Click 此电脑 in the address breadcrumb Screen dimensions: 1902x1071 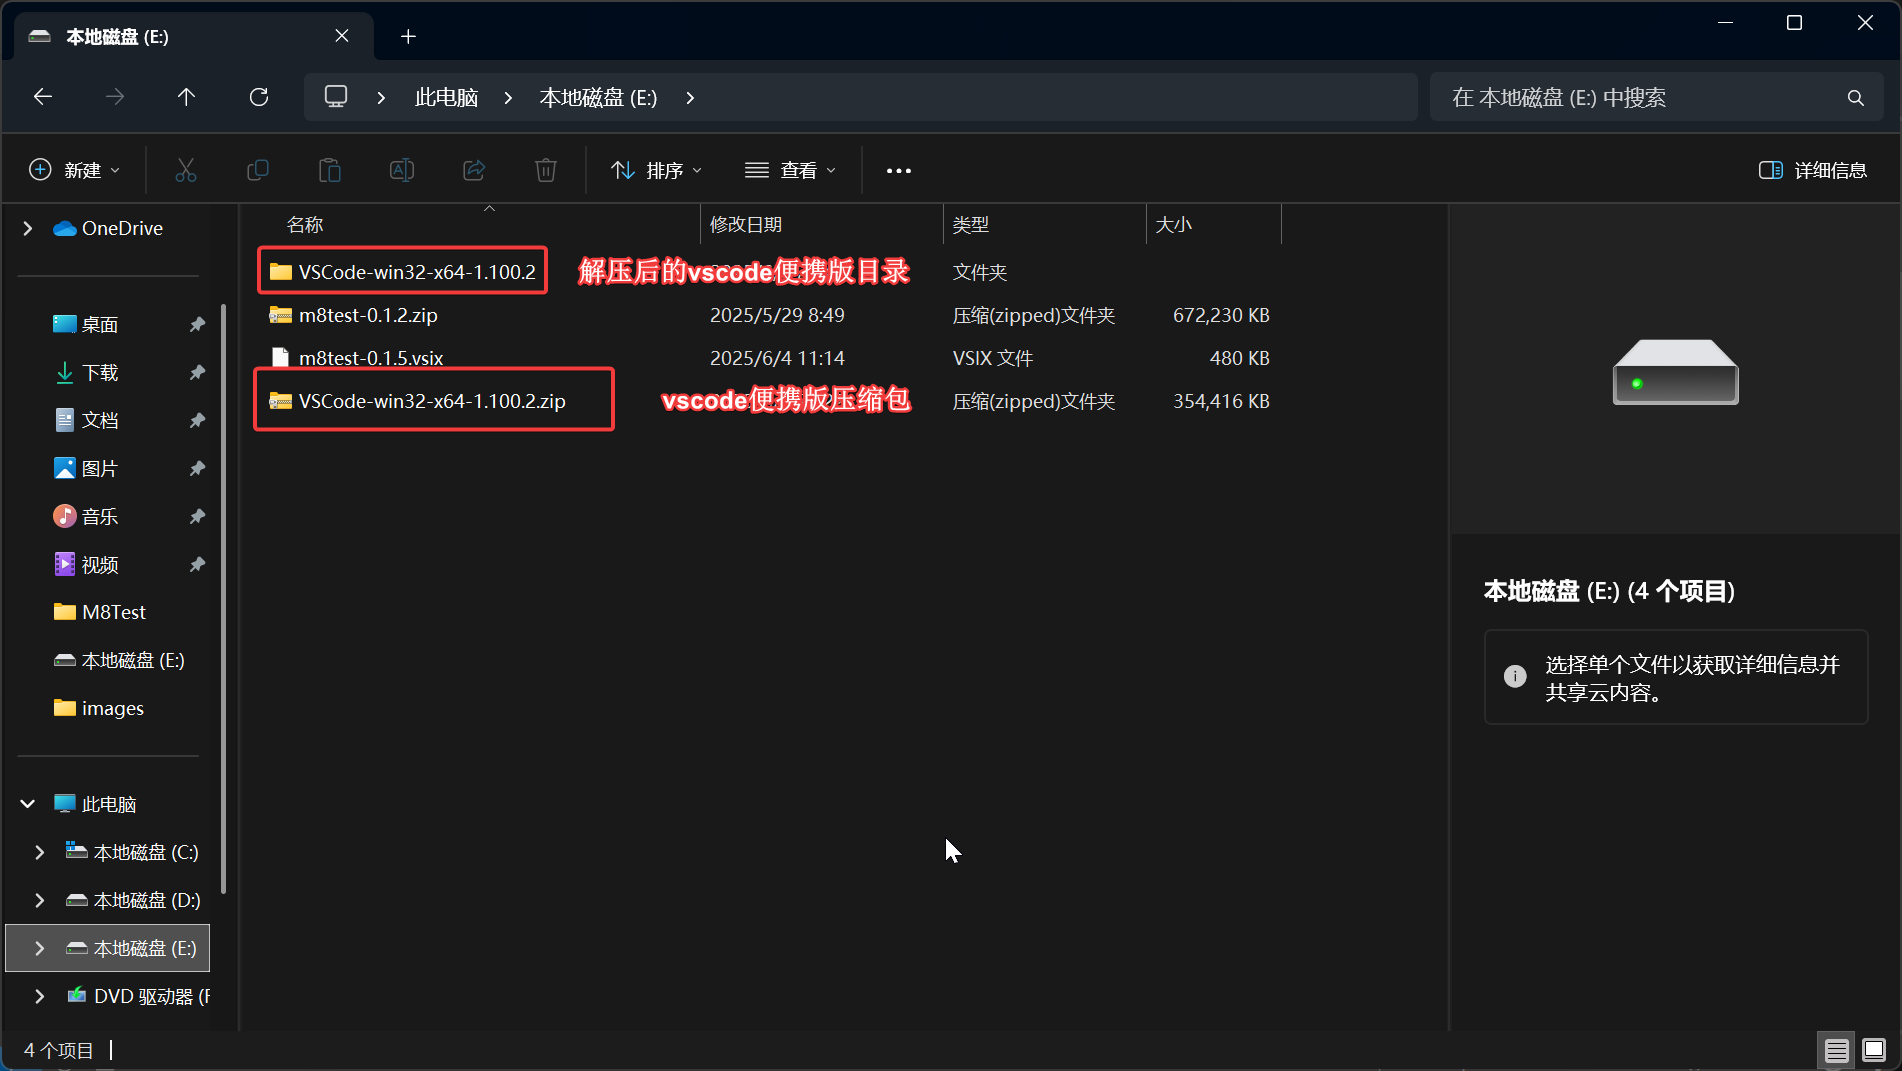[446, 97]
